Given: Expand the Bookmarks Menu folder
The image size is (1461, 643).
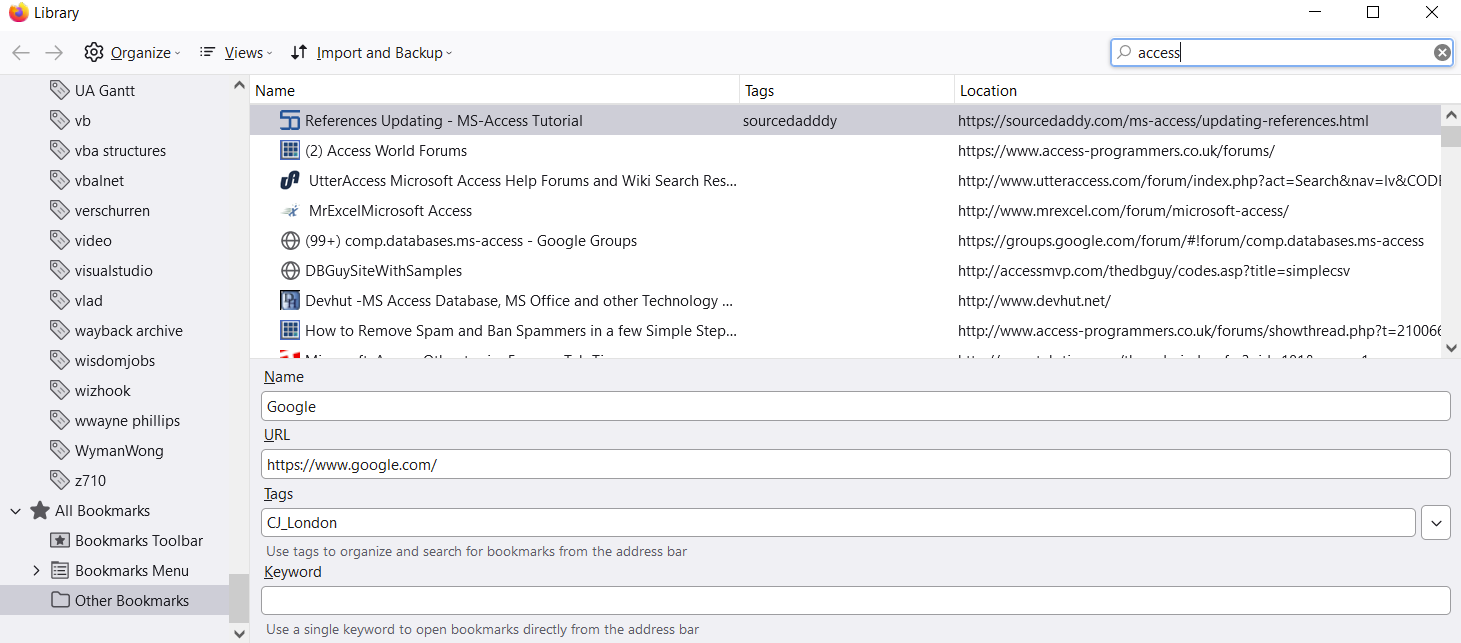Looking at the screenshot, I should (37, 571).
